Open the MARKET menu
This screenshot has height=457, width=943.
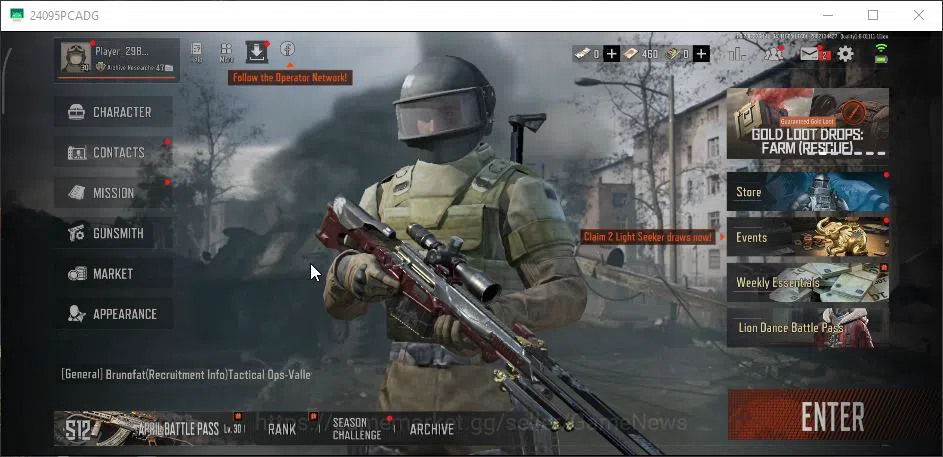114,273
